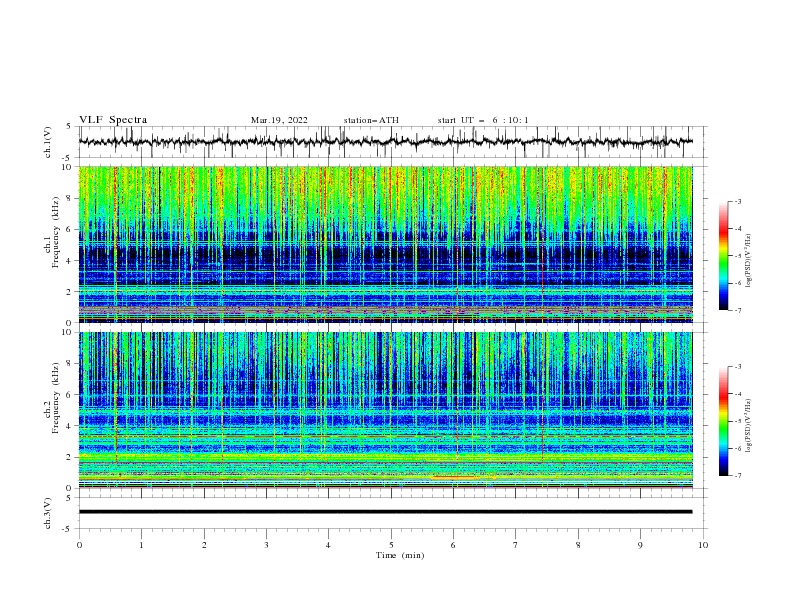Select the ch.1 "Frequency (kHz)" axis label

[x=56, y=232]
